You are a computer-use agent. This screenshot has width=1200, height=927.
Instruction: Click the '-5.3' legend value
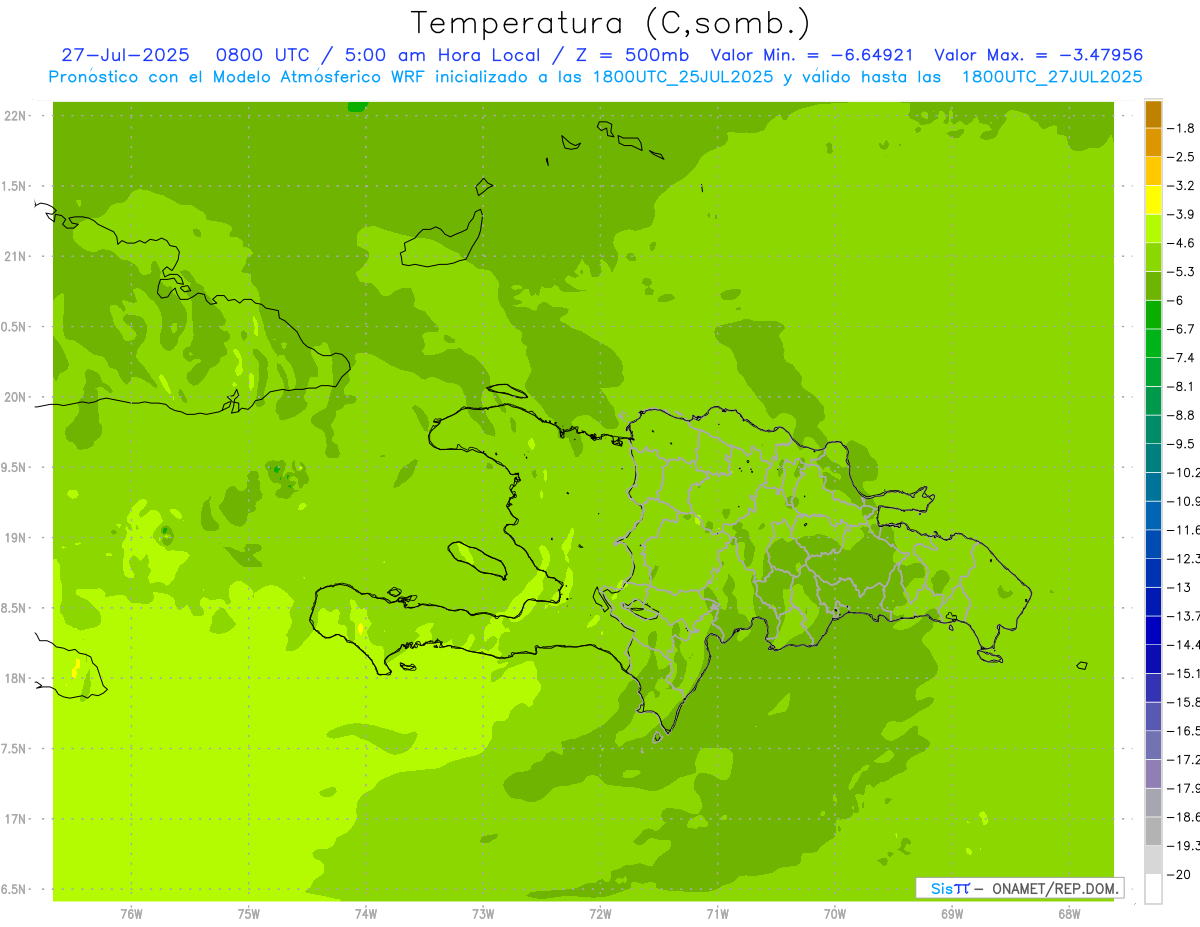pyautogui.click(x=1181, y=271)
